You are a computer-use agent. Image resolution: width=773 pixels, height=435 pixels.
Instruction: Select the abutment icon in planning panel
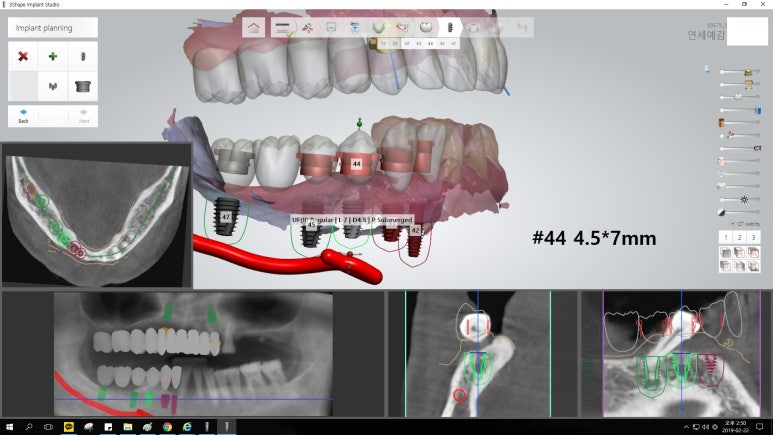click(x=84, y=87)
